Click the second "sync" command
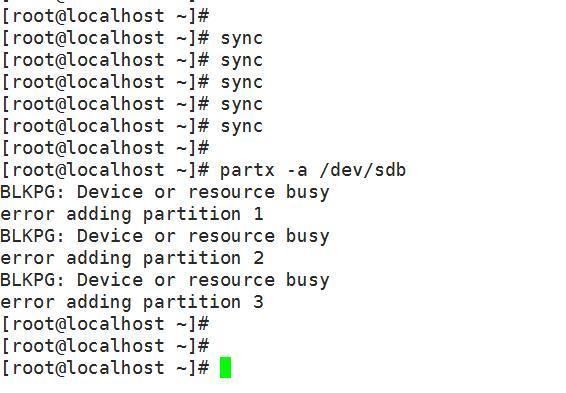Viewport: 566px width, 393px height. 241,61
